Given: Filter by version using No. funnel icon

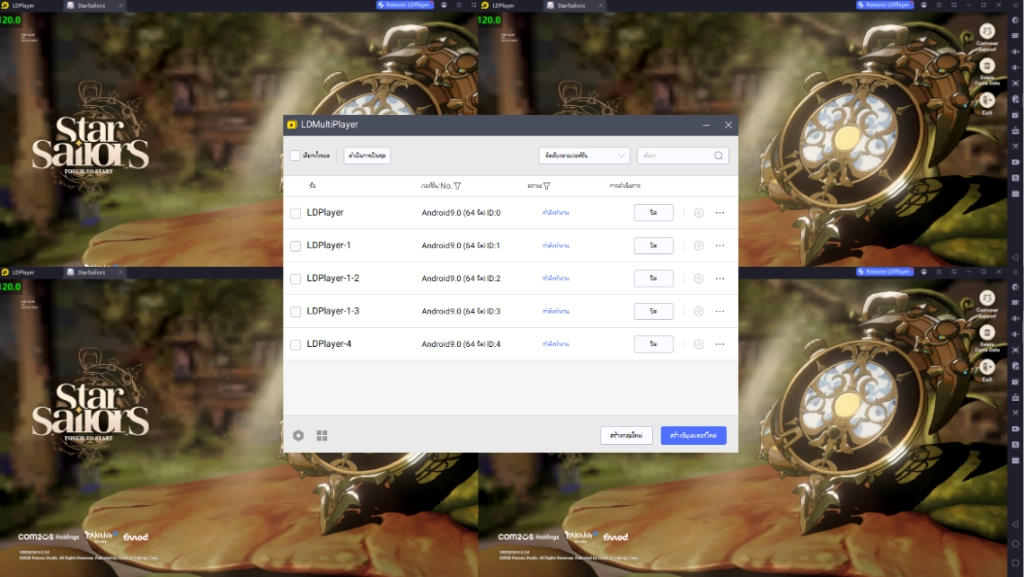Looking at the screenshot, I should [x=457, y=186].
